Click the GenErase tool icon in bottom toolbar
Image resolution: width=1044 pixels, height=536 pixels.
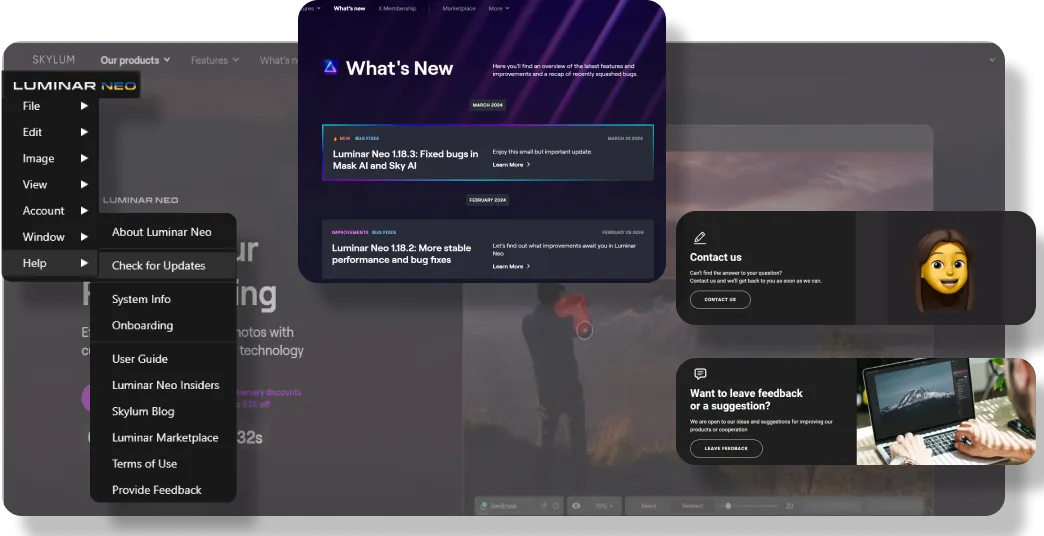(483, 506)
